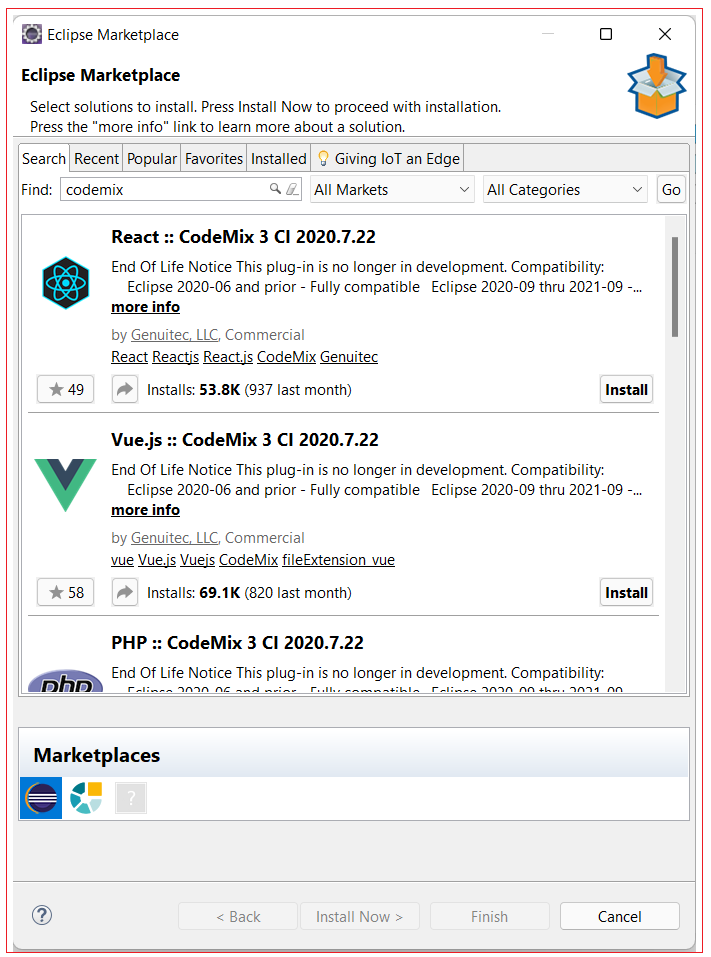Open the All Markets dropdown
711x957 pixels.
click(x=392, y=190)
